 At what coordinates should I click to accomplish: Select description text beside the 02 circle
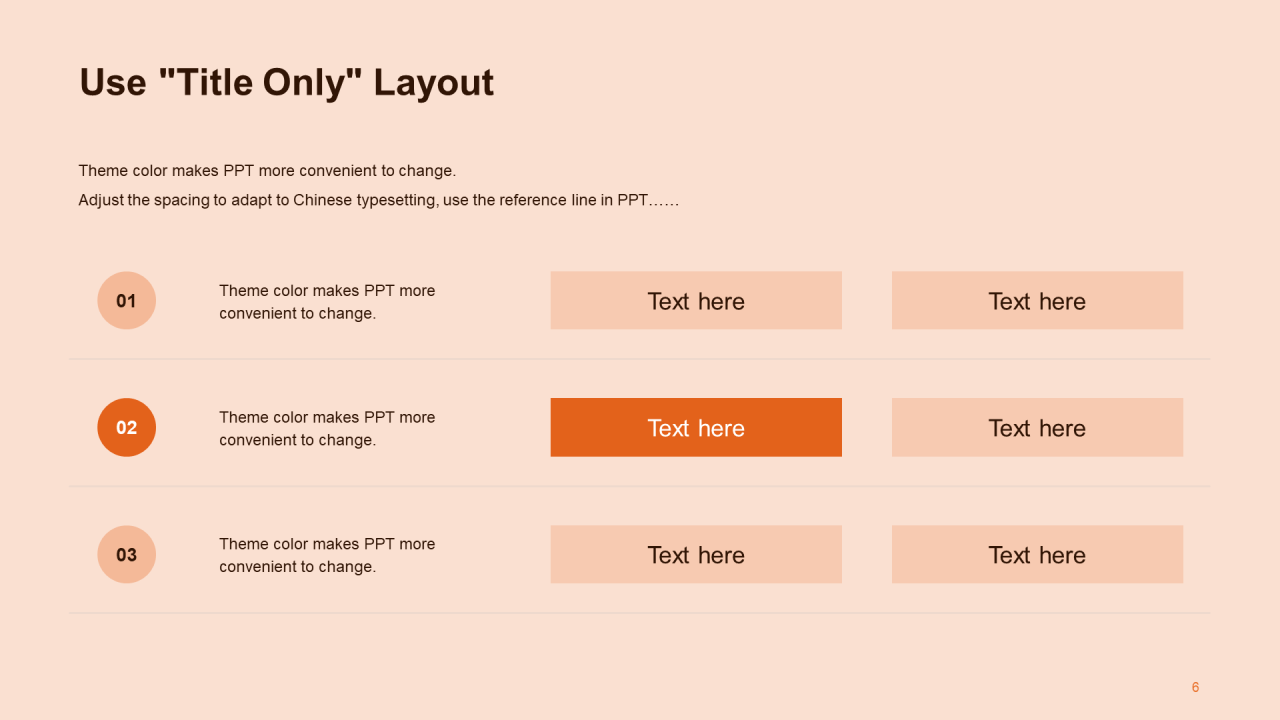[x=327, y=429]
